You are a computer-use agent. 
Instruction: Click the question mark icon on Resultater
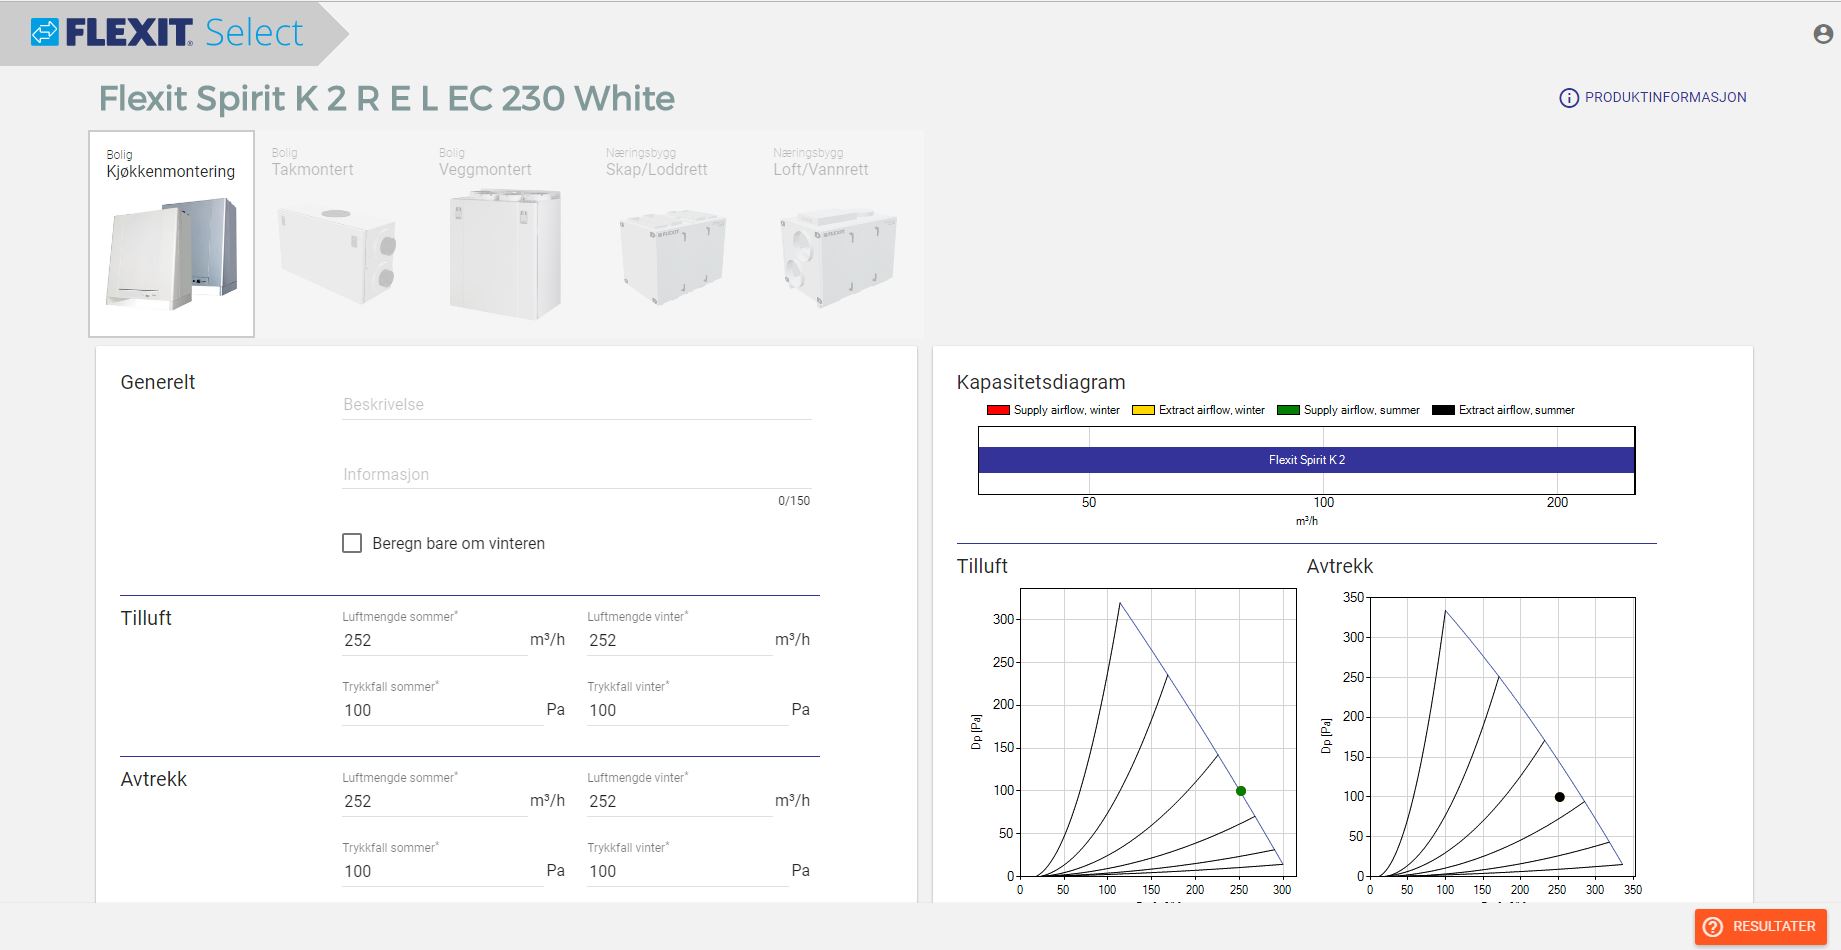point(1713,926)
